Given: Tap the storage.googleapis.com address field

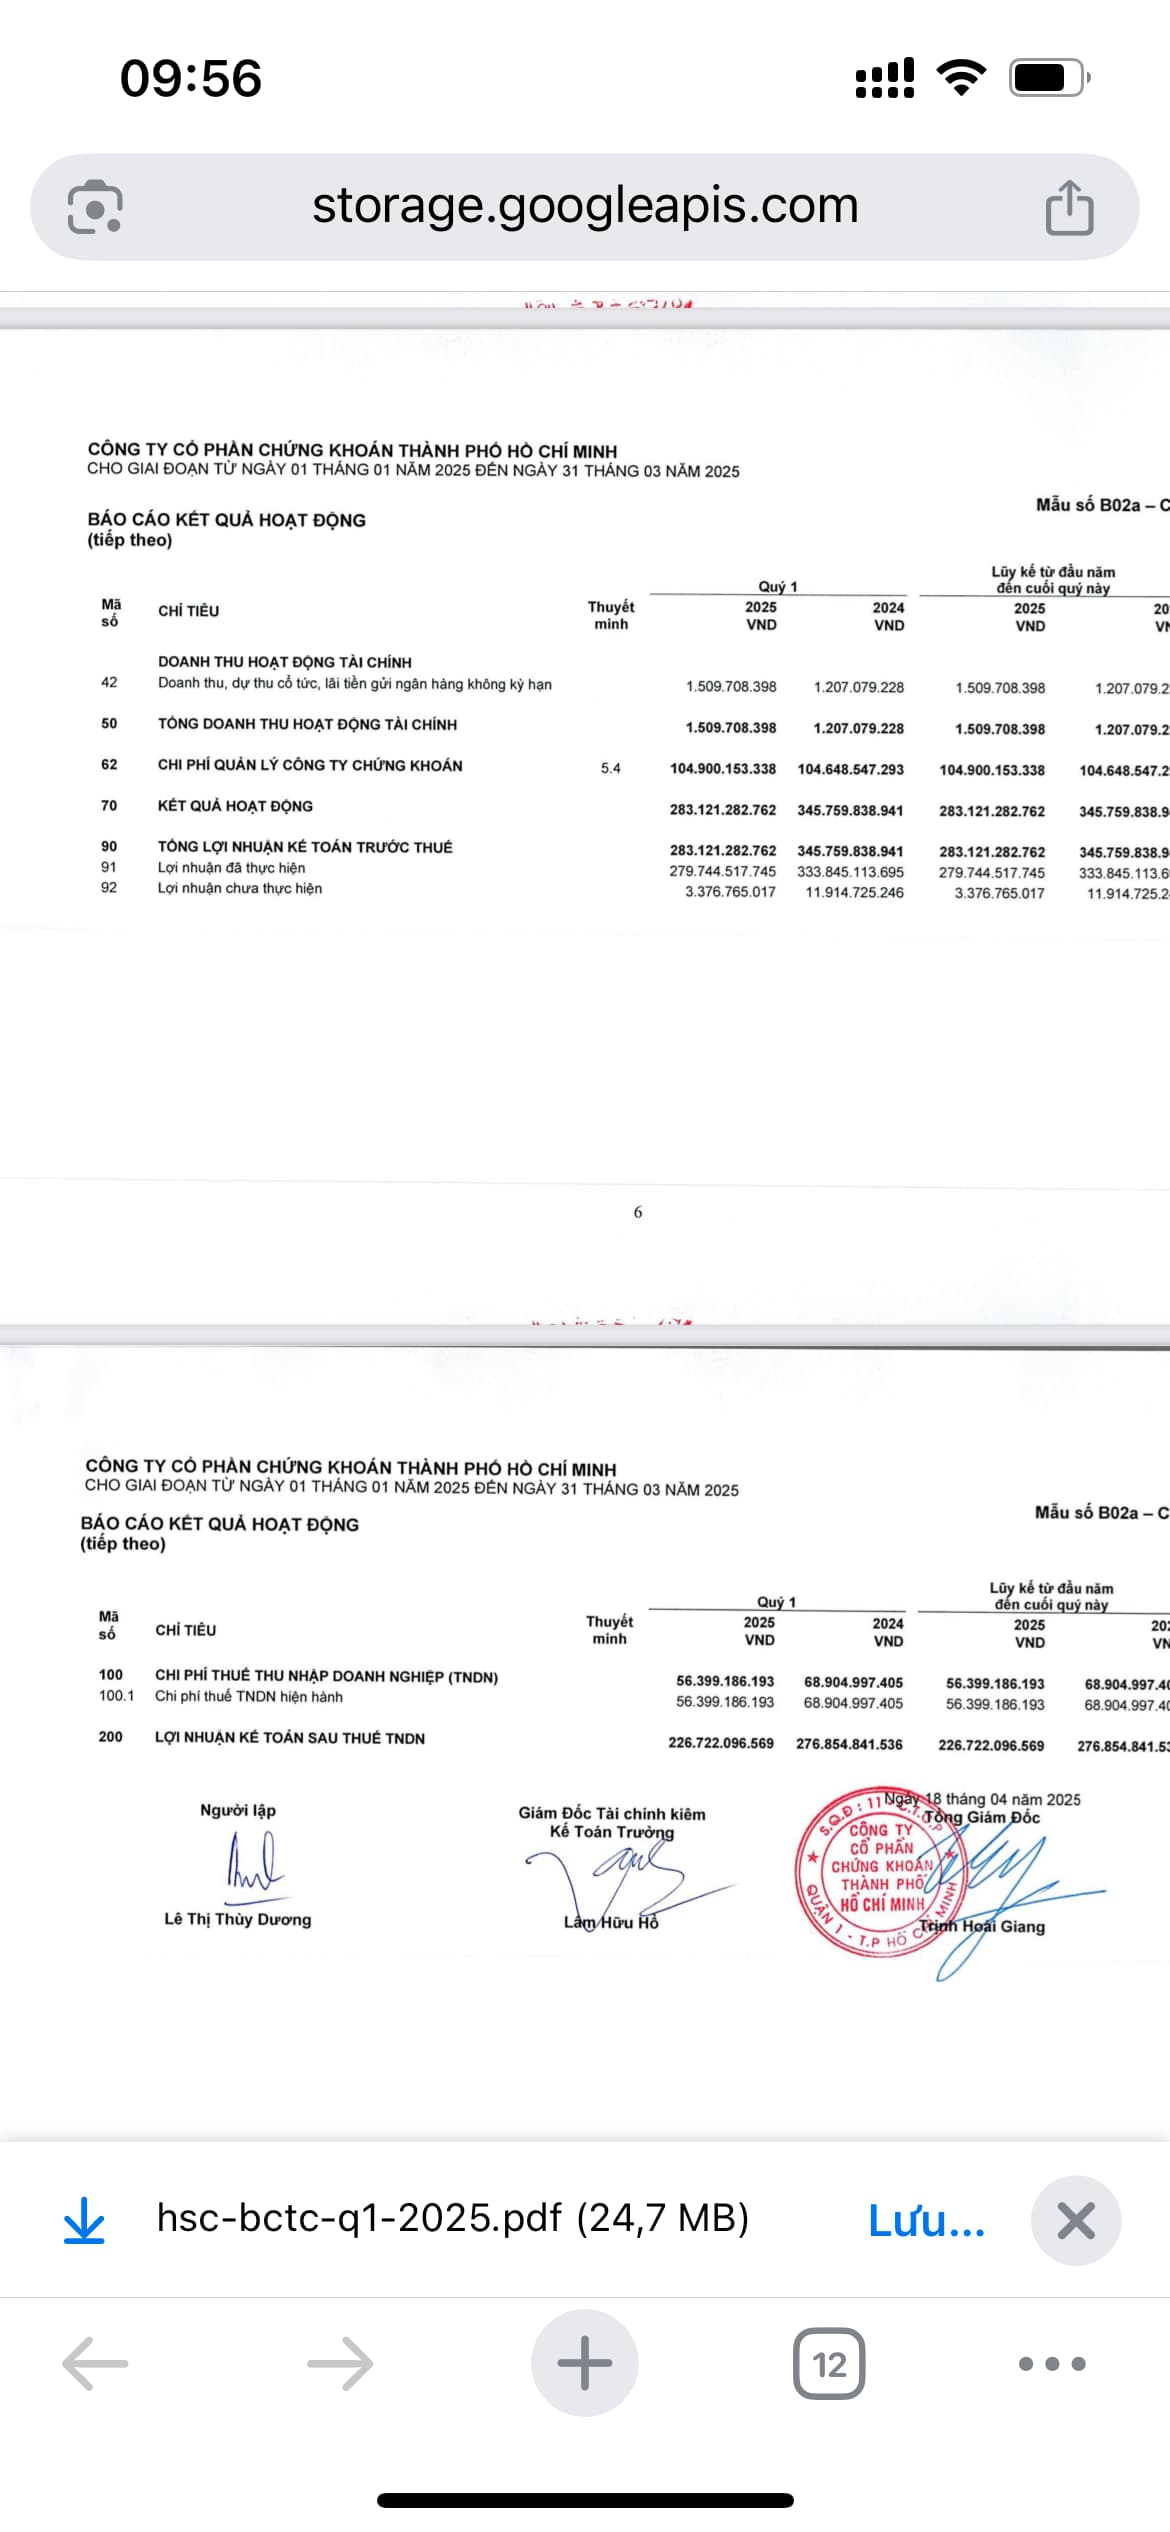Looking at the screenshot, I should (x=585, y=206).
